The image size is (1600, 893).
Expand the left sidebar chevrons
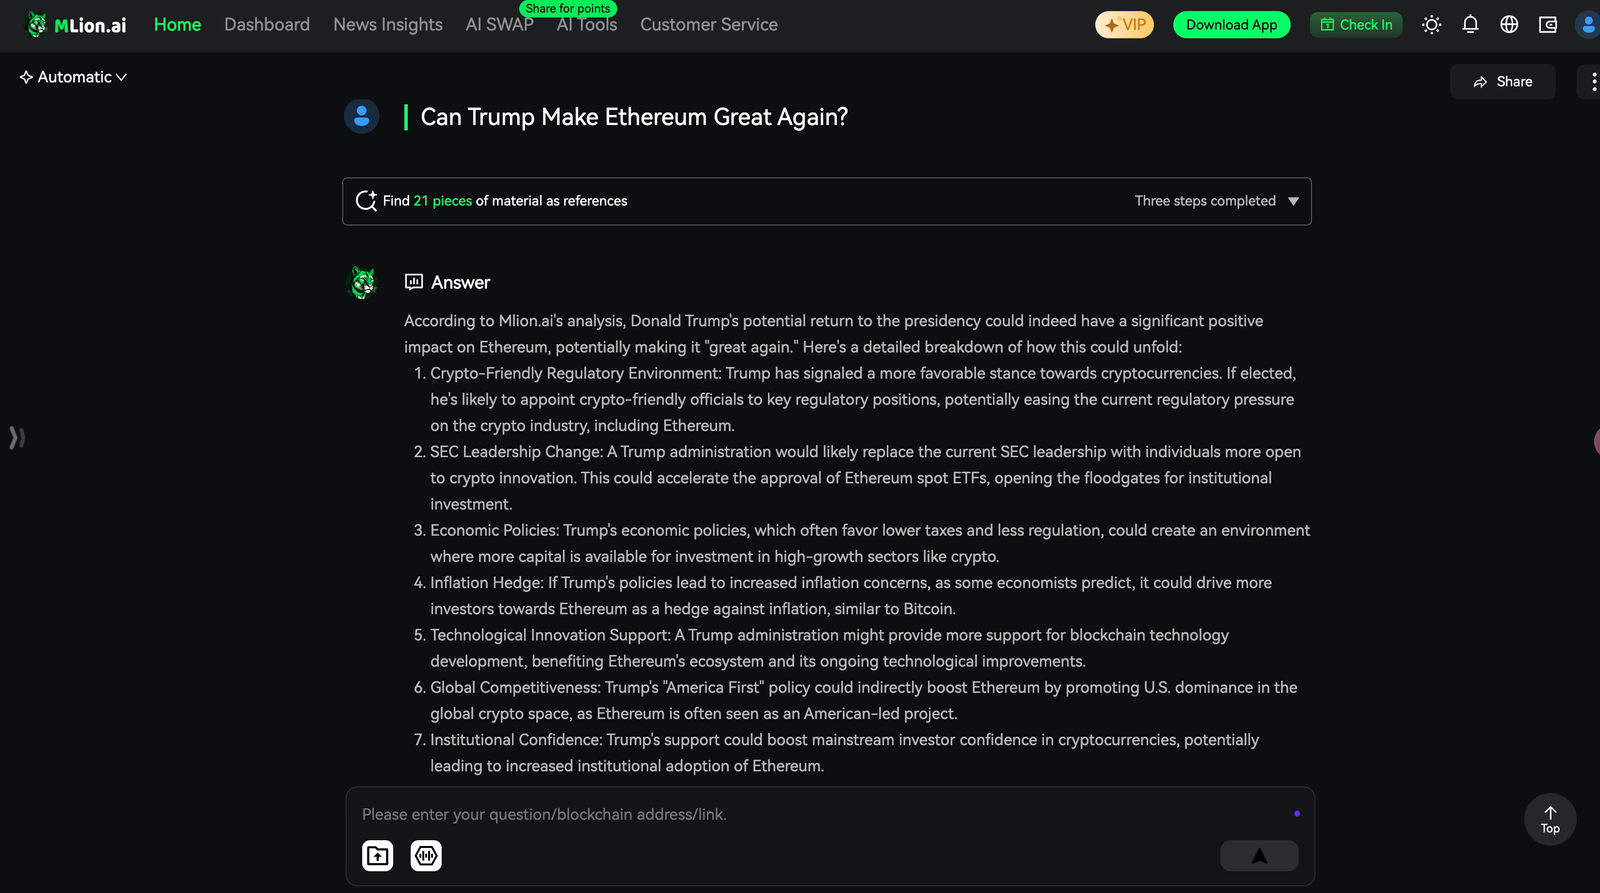(16, 437)
